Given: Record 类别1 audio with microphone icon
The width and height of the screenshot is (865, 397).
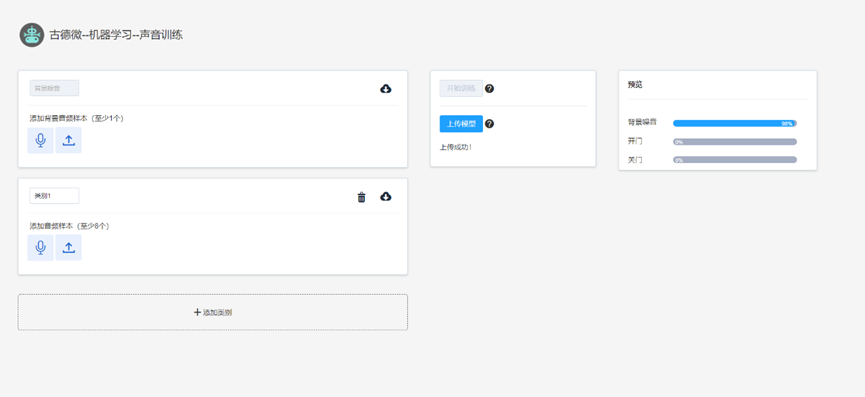Looking at the screenshot, I should pos(41,248).
